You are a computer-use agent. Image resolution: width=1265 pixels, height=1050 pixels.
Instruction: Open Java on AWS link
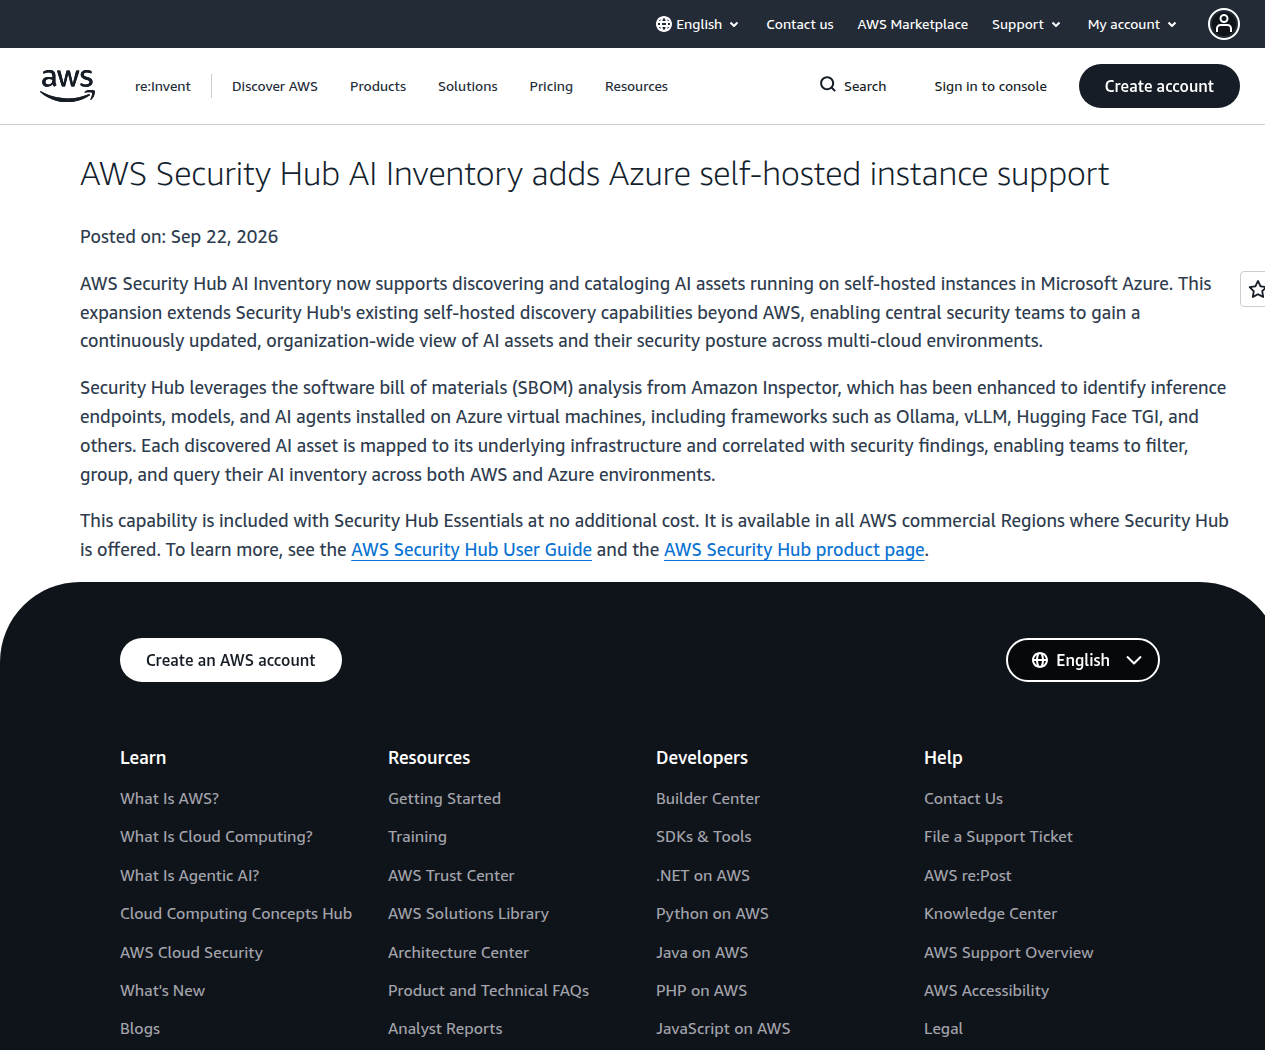[x=702, y=952]
